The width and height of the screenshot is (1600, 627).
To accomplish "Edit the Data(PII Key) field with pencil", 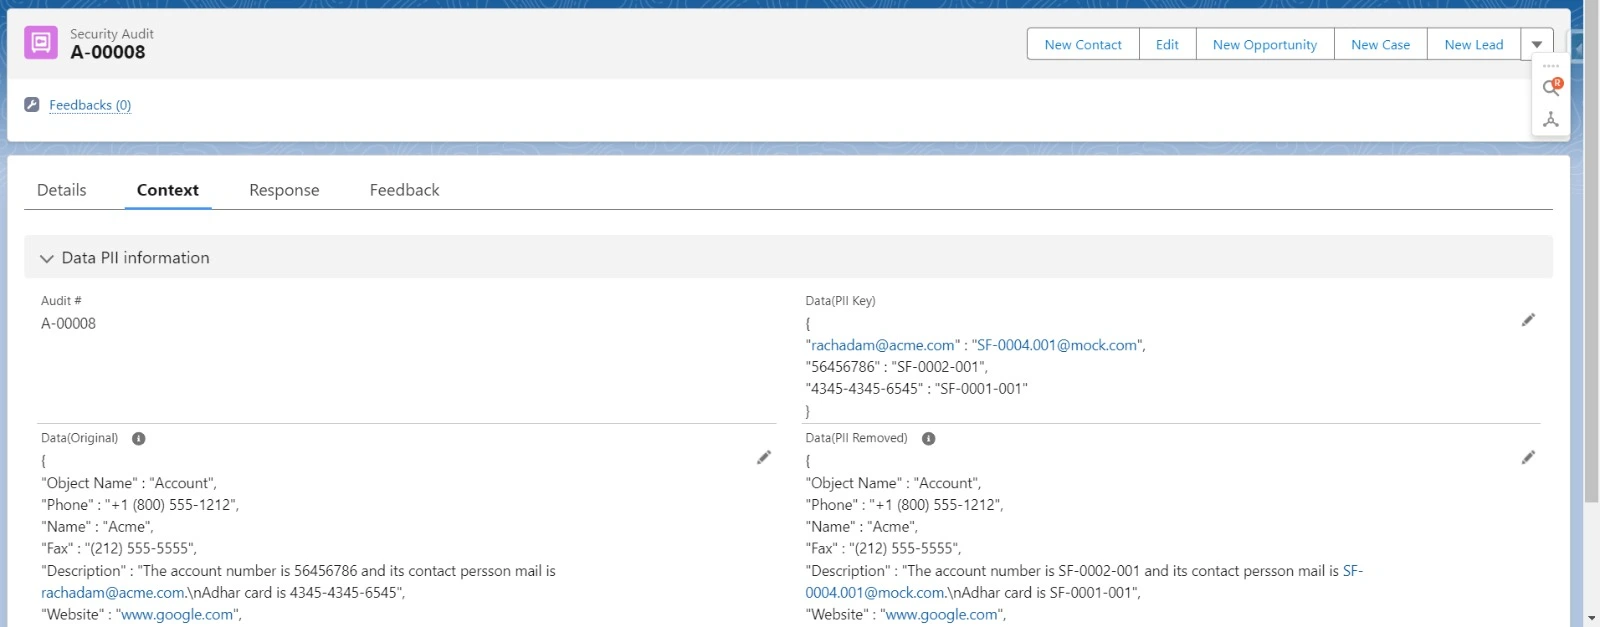I will (1528, 320).
